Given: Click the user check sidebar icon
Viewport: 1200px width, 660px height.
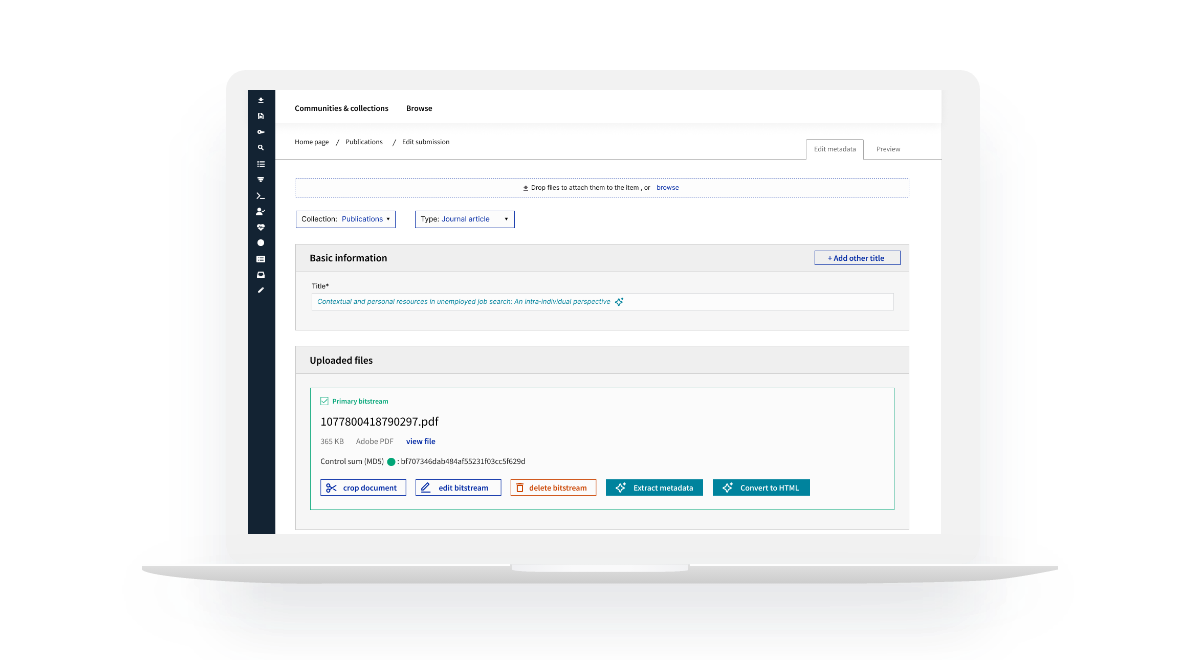Looking at the screenshot, I should tap(261, 211).
